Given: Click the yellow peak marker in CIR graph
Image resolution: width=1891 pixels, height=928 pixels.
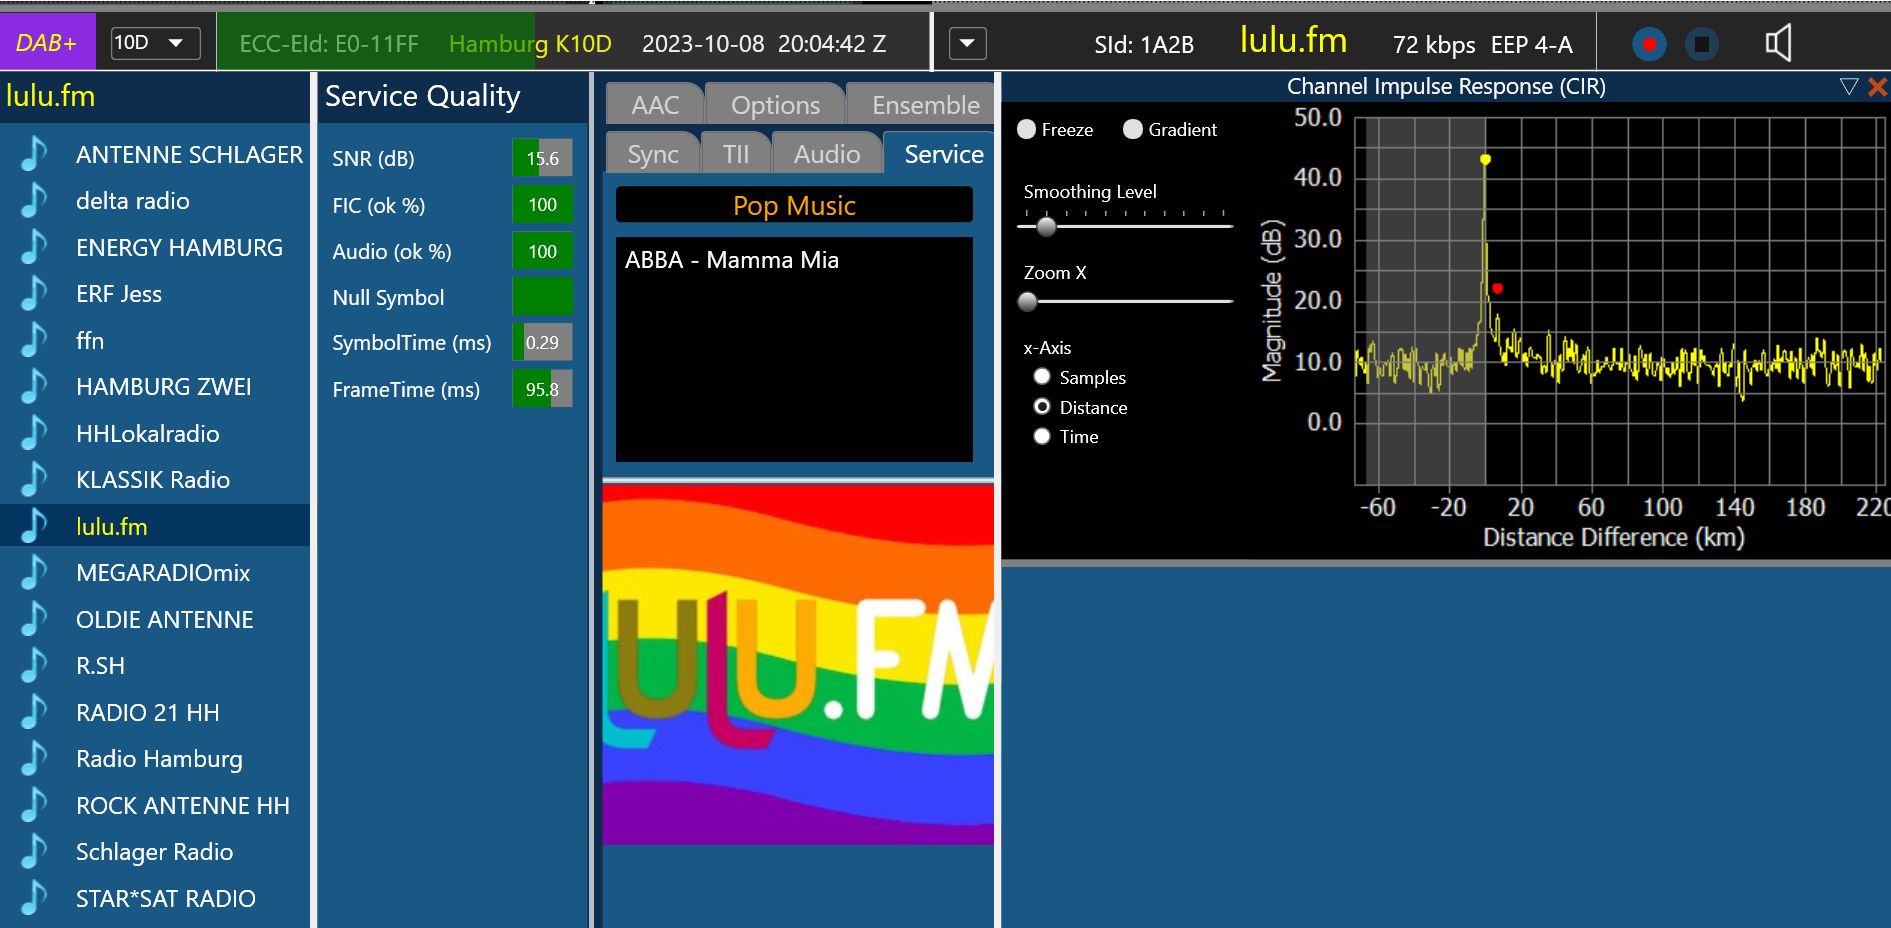Looking at the screenshot, I should point(1485,159).
